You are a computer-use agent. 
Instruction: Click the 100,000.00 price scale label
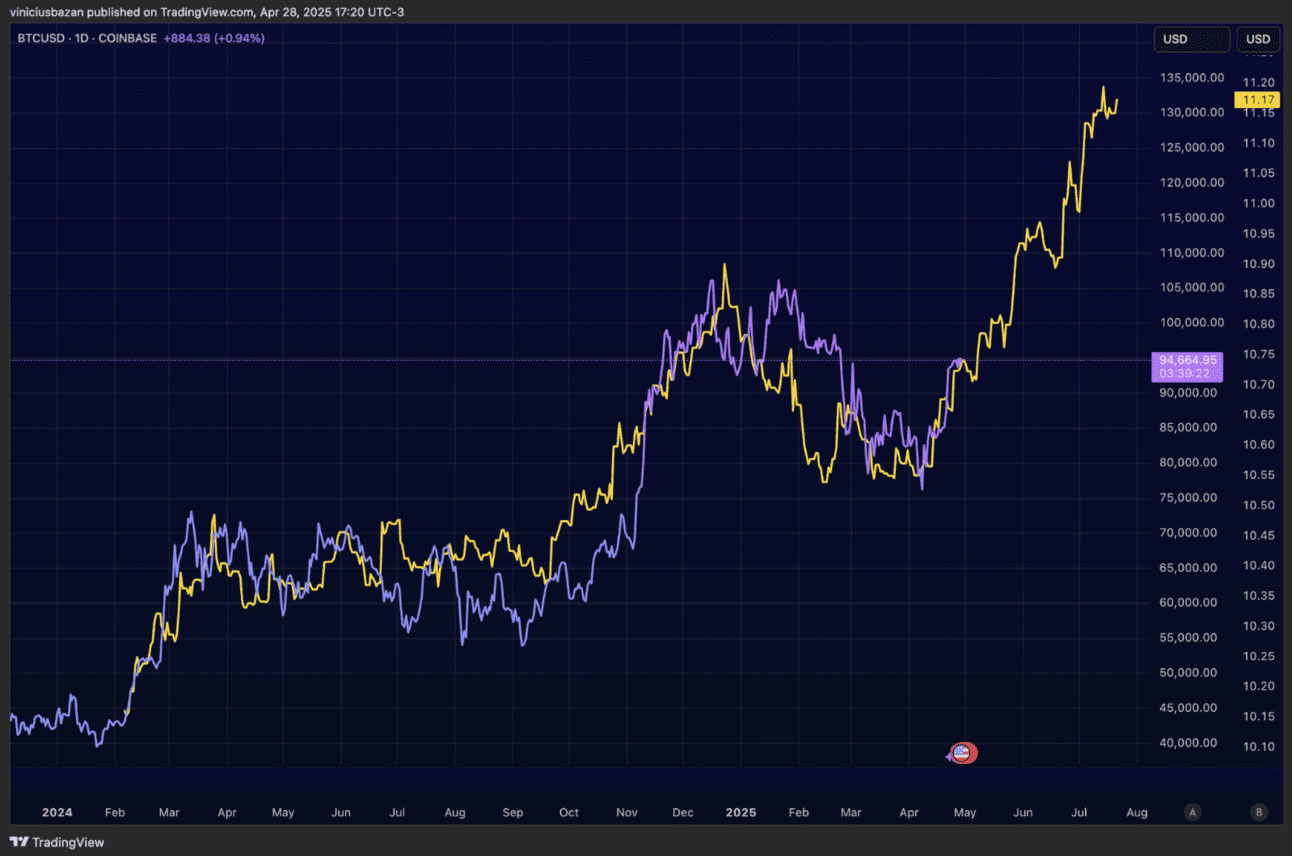[x=1189, y=322]
